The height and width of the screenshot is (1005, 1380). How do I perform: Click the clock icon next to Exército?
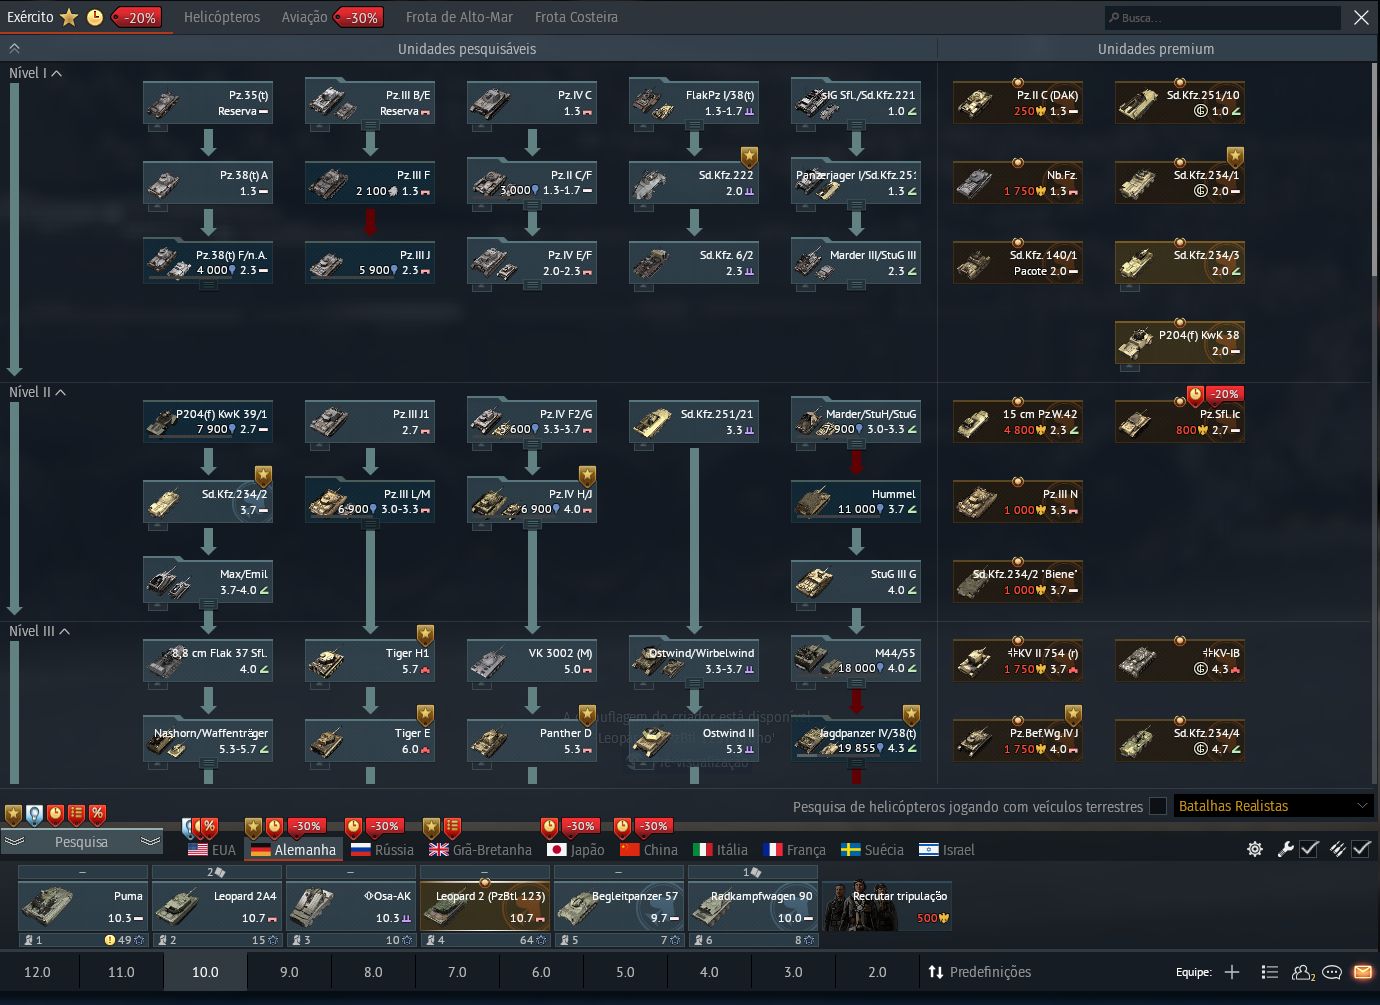[x=95, y=17]
